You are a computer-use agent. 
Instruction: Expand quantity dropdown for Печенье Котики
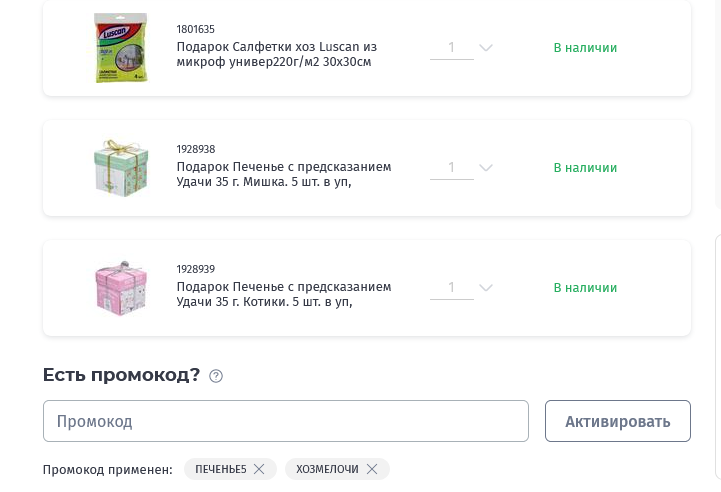coord(486,287)
